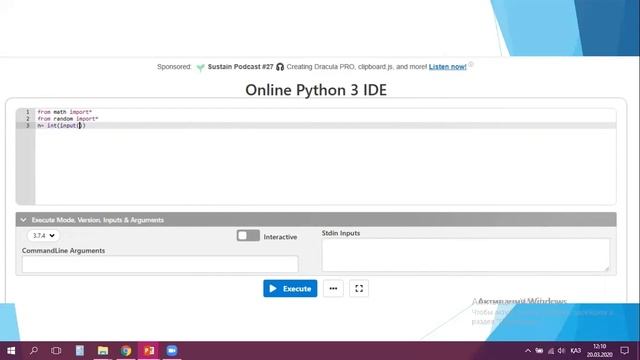Open the taskbar search magnifier

click(x=33, y=351)
